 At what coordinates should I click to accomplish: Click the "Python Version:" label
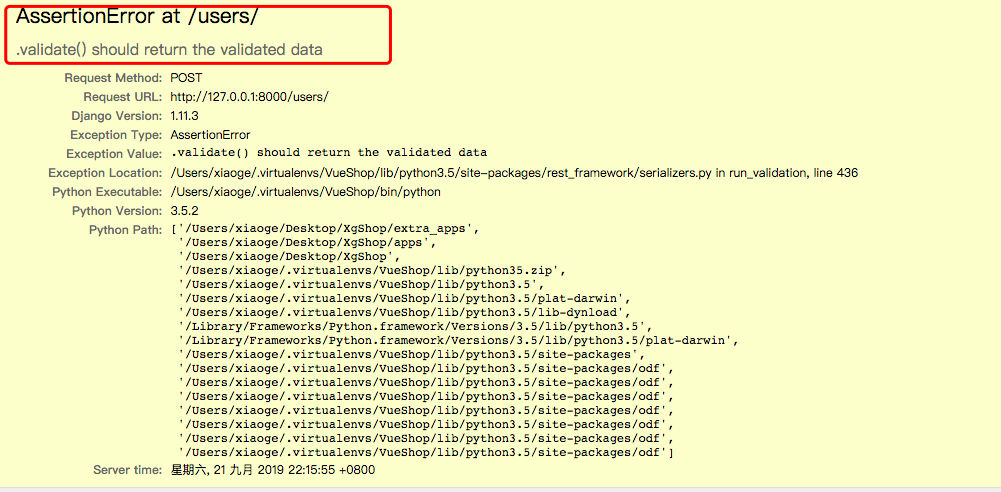(117, 211)
